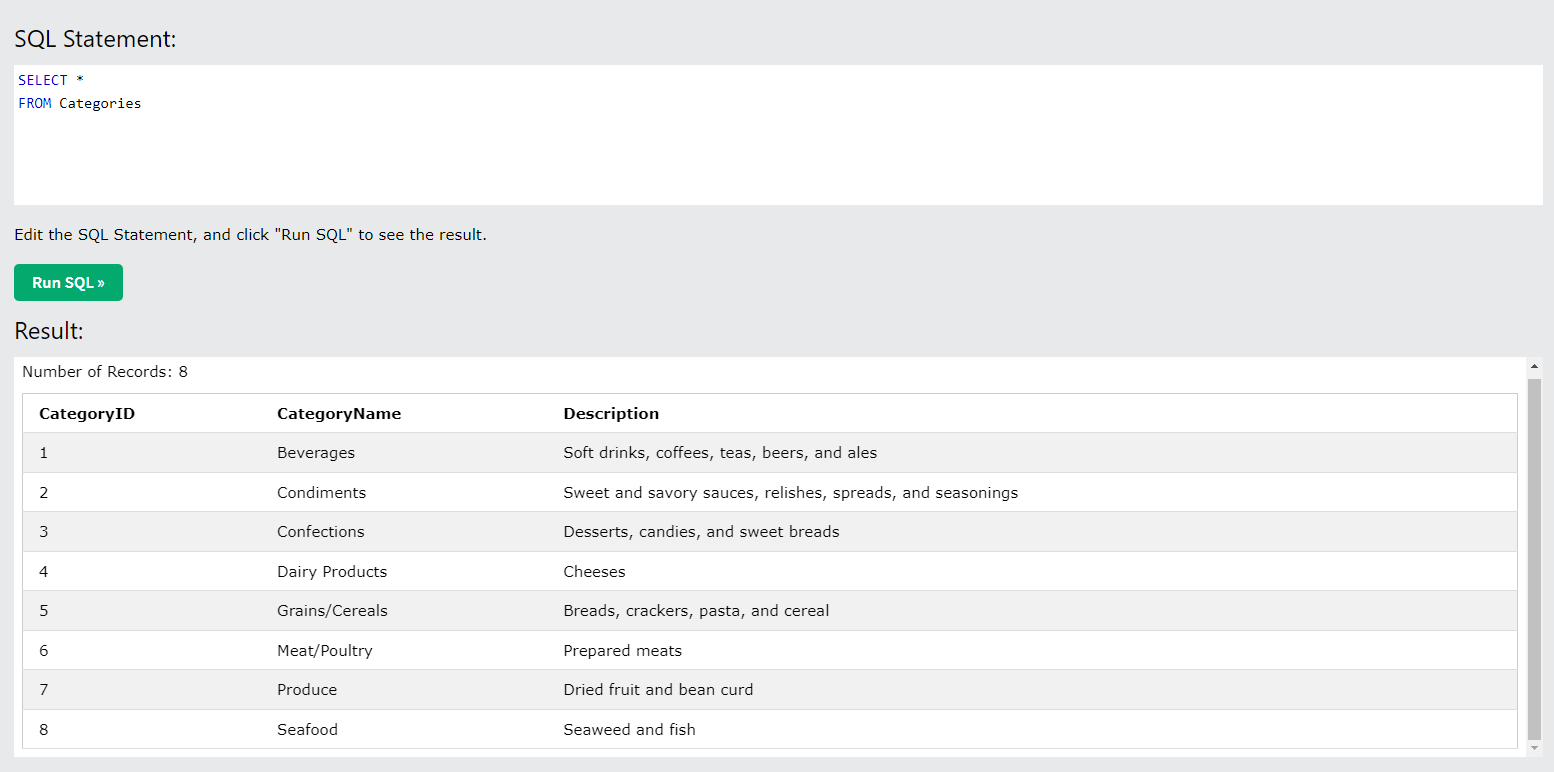Click CategoryID value 6
The height and width of the screenshot is (772, 1554).
44,651
